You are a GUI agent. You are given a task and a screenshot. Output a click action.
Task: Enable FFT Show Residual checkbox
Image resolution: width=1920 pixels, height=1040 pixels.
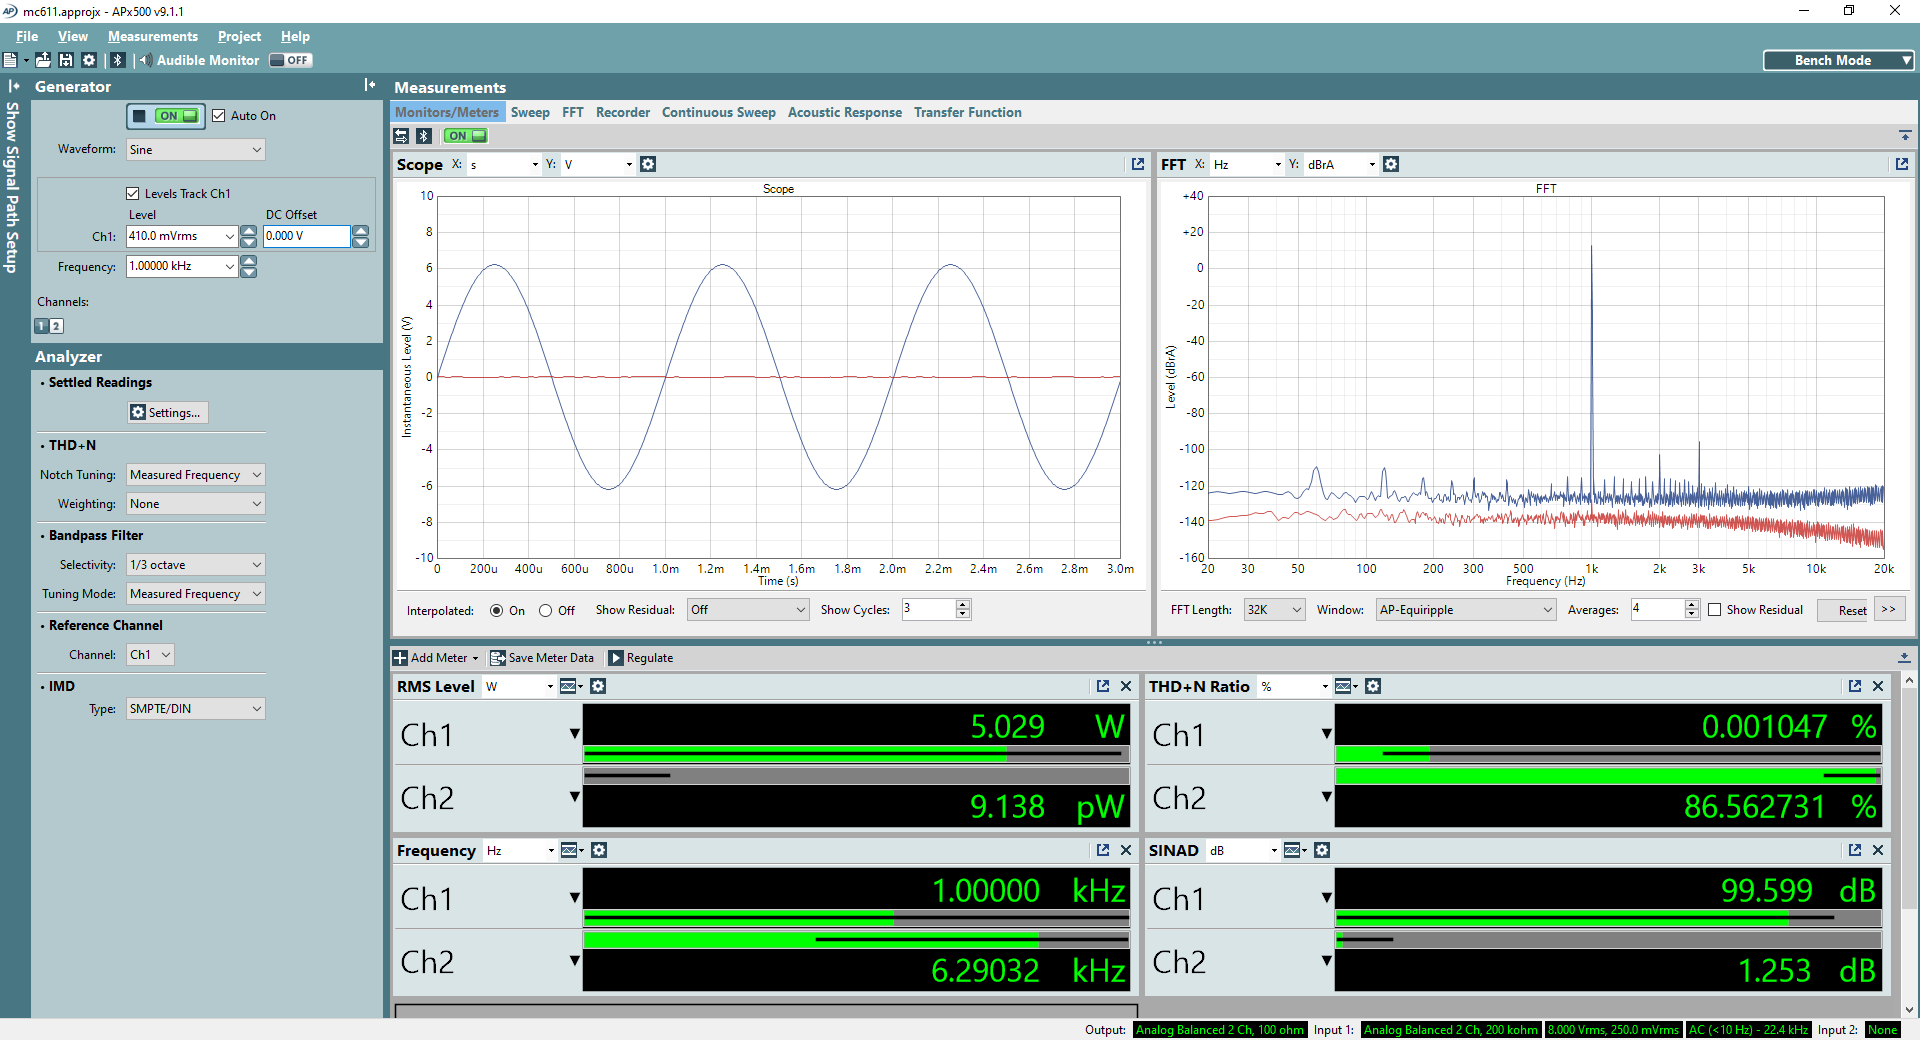point(1715,610)
